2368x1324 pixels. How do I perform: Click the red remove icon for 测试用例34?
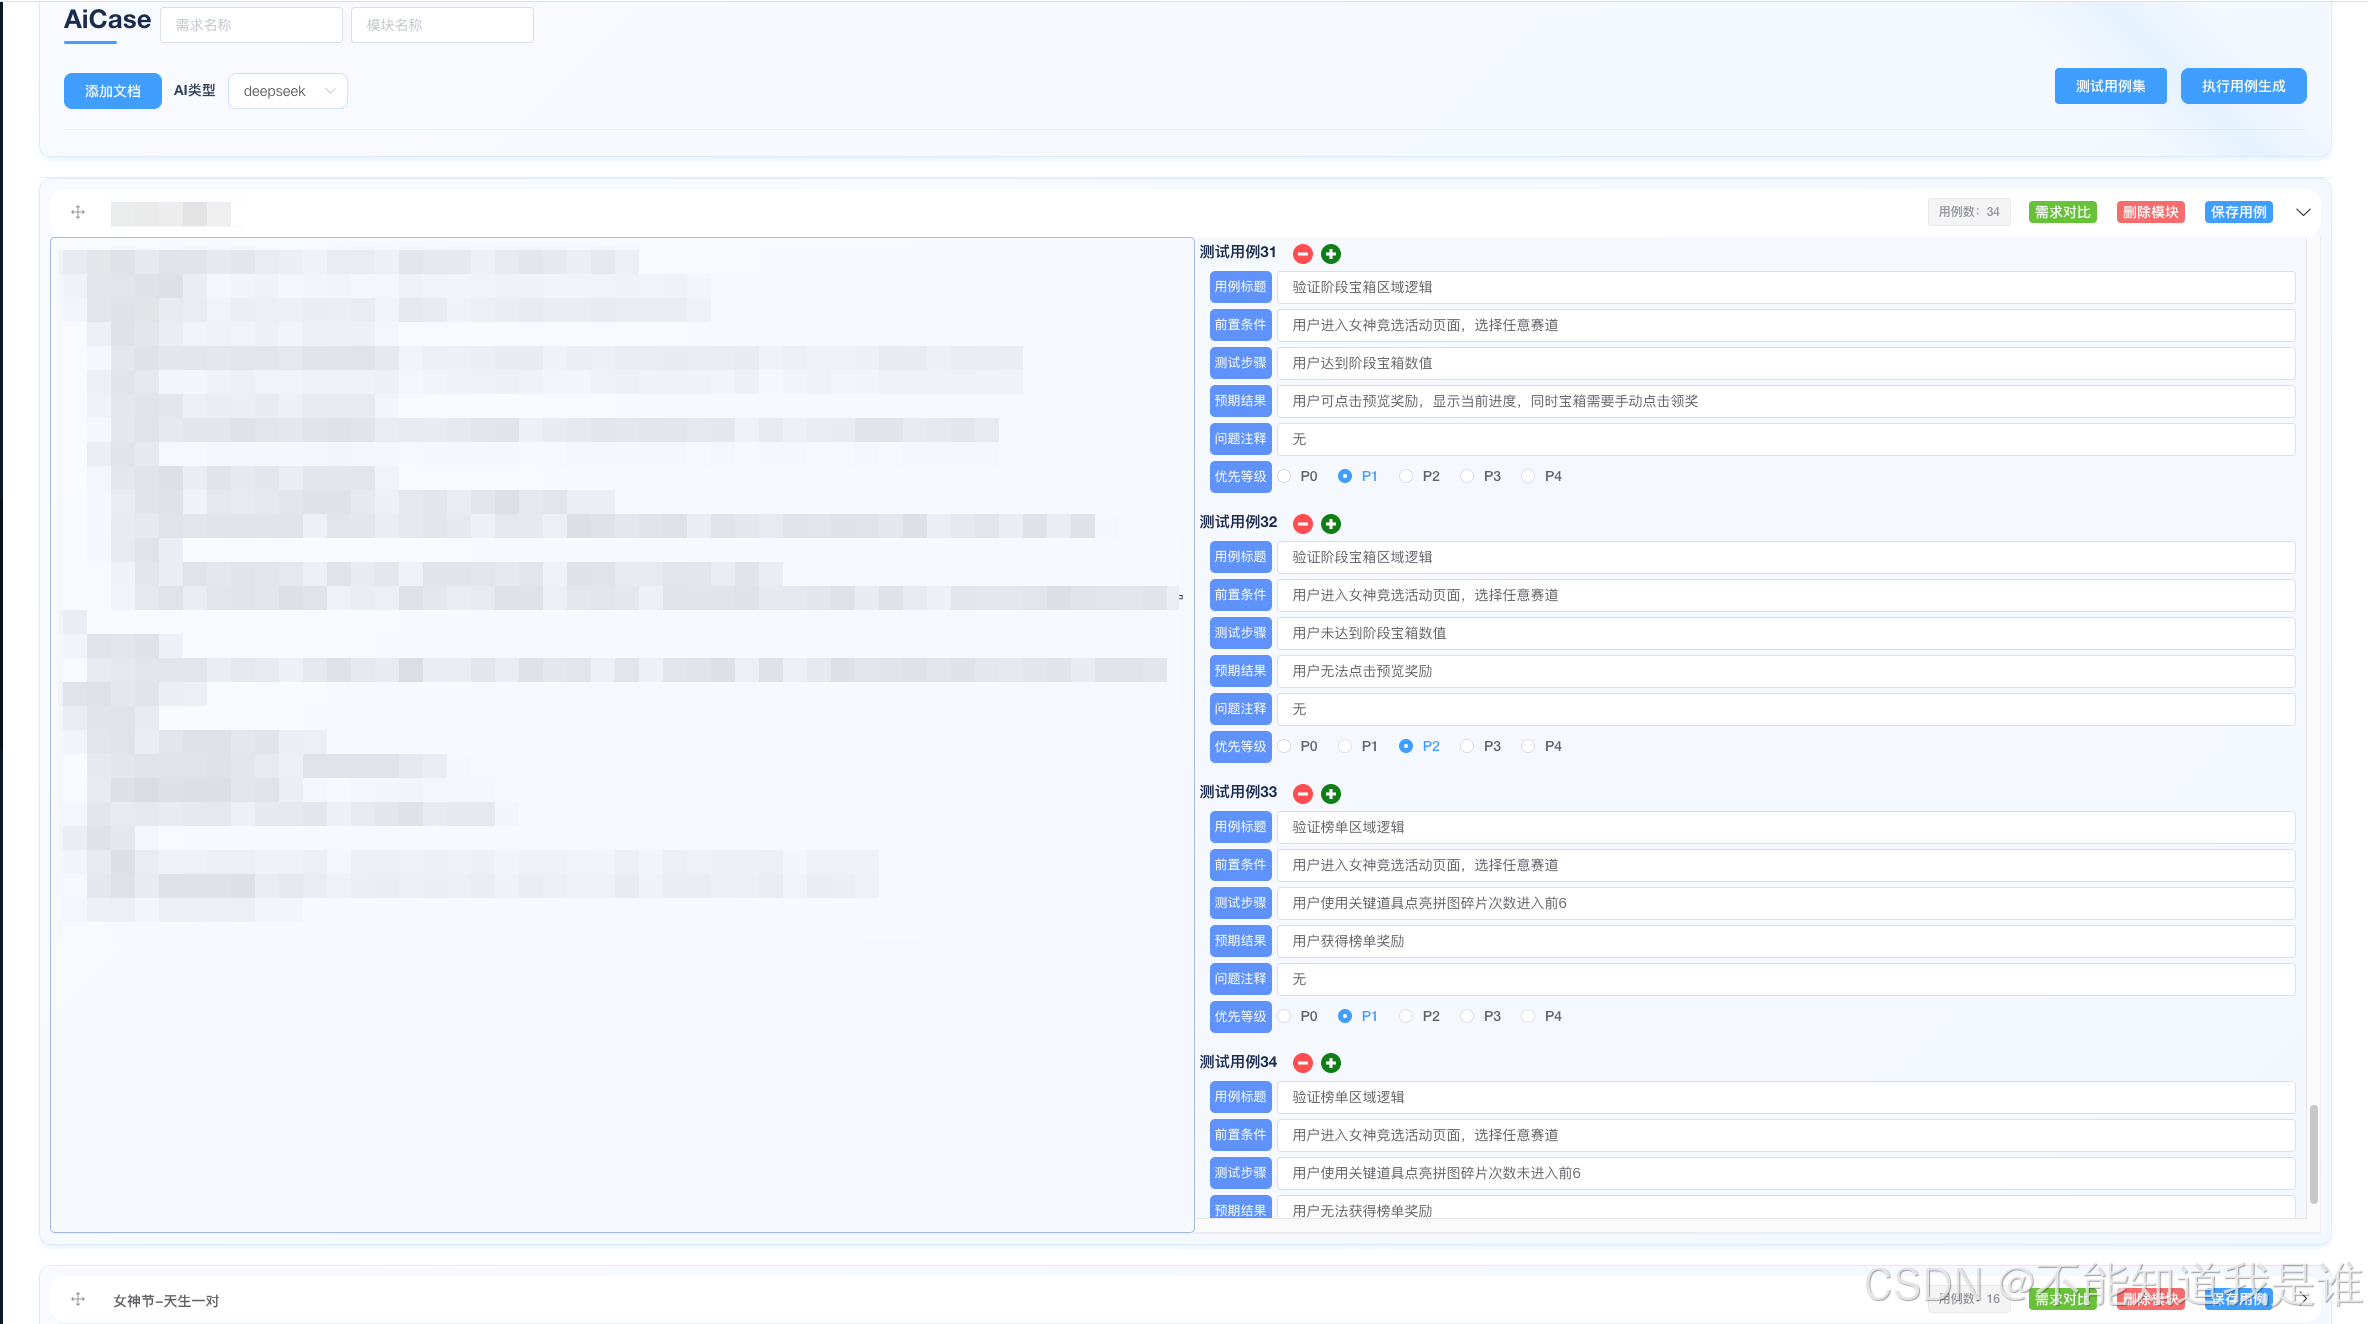[1302, 1063]
